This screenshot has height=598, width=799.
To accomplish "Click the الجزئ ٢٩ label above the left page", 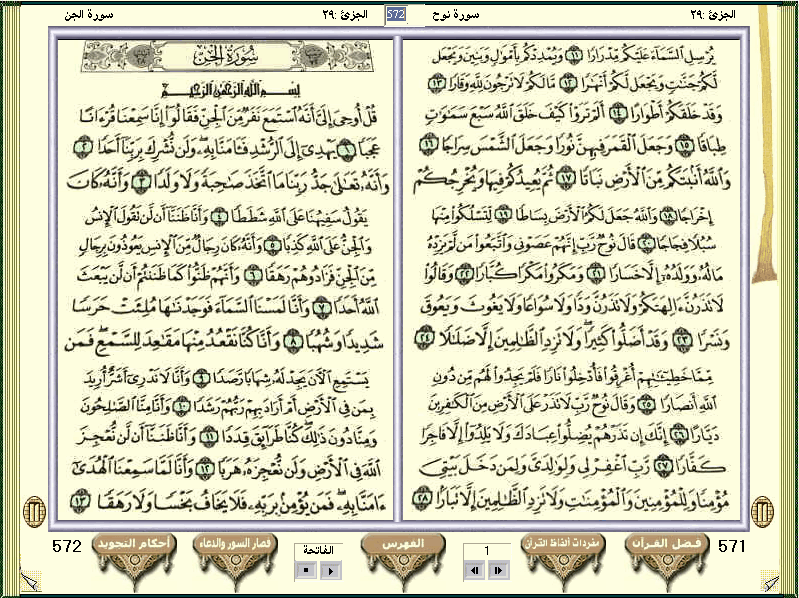I will click(345, 14).
